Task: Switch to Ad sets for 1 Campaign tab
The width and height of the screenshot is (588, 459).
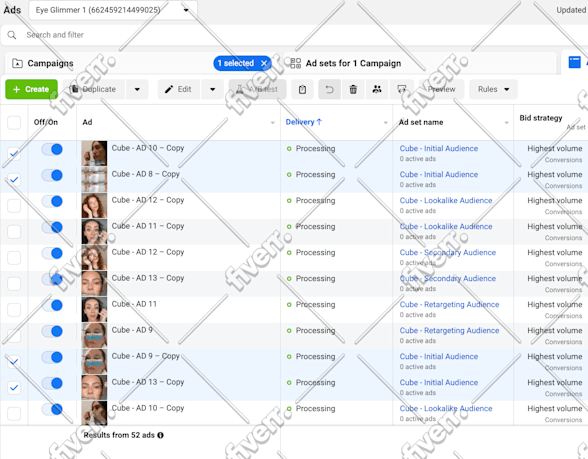Action: tap(353, 63)
